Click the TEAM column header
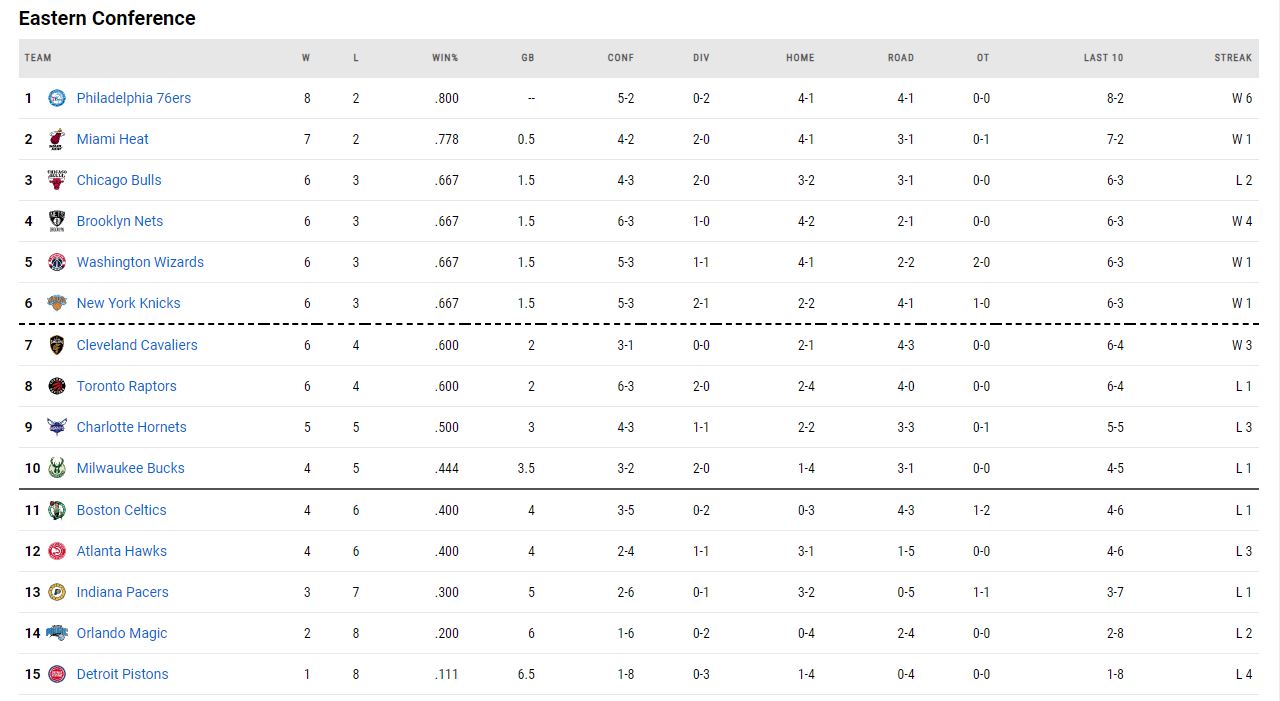1280x701 pixels. 38,58
